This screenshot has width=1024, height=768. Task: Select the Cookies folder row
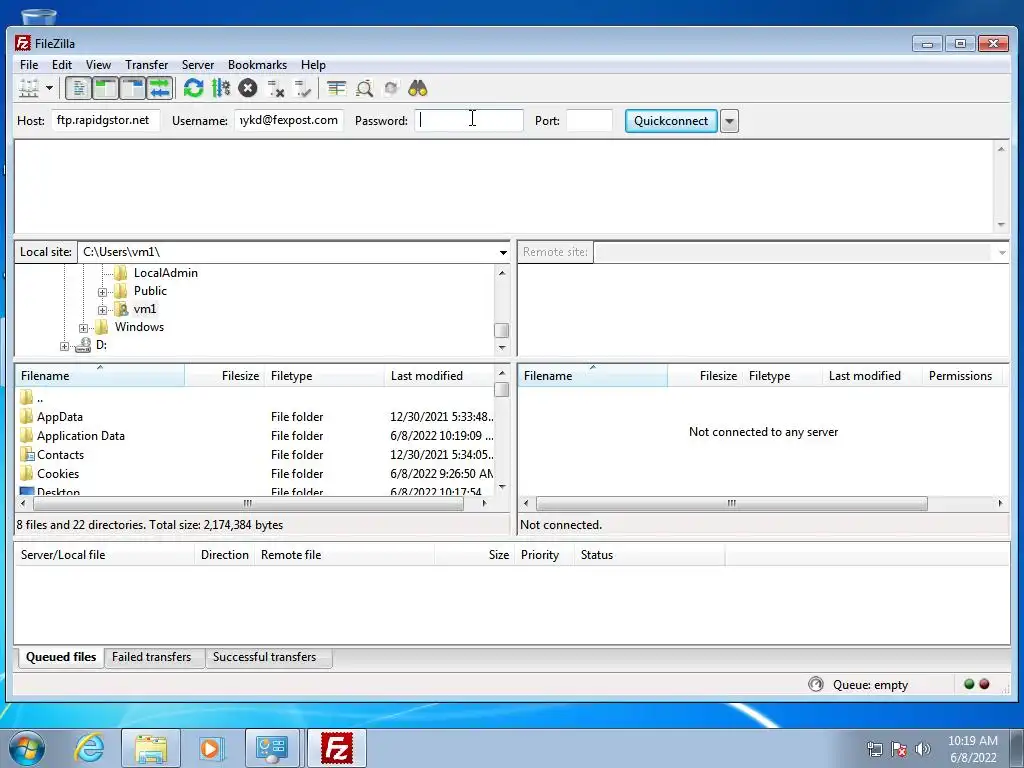[255, 473]
